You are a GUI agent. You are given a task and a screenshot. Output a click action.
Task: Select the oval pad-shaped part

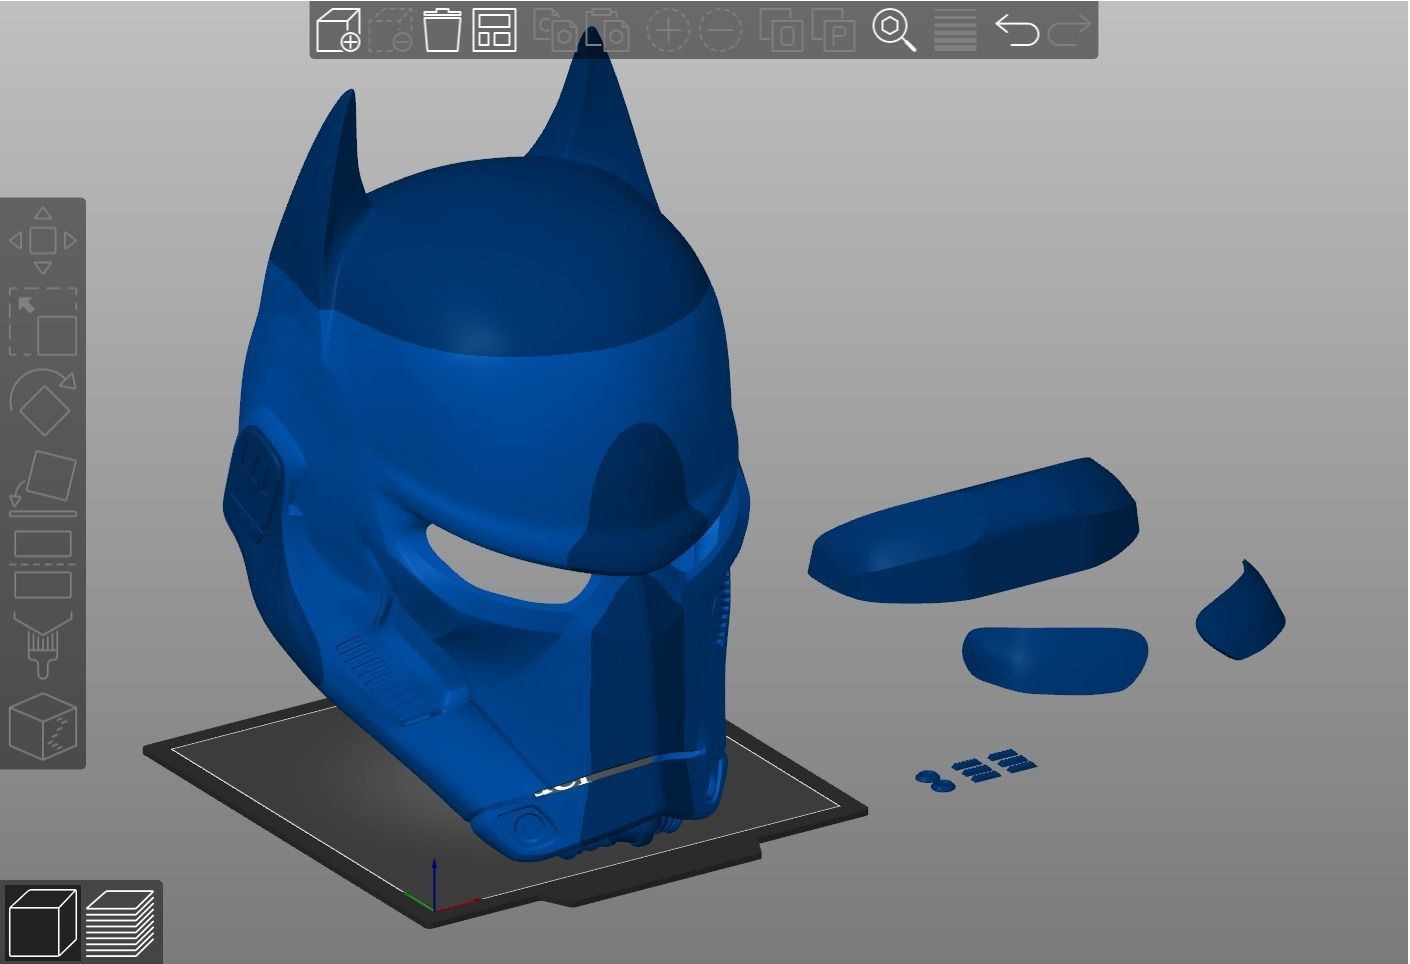pos(1055,660)
